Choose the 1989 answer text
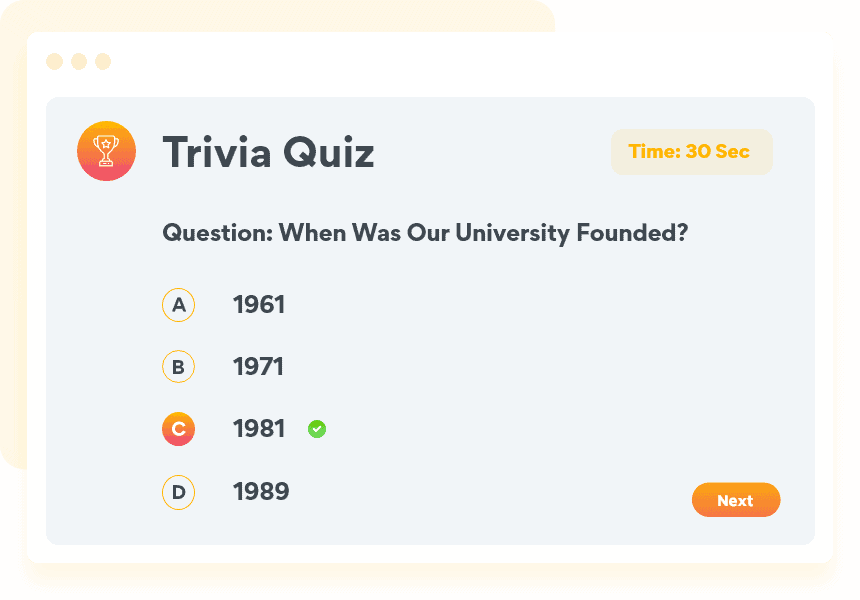 [x=261, y=492]
